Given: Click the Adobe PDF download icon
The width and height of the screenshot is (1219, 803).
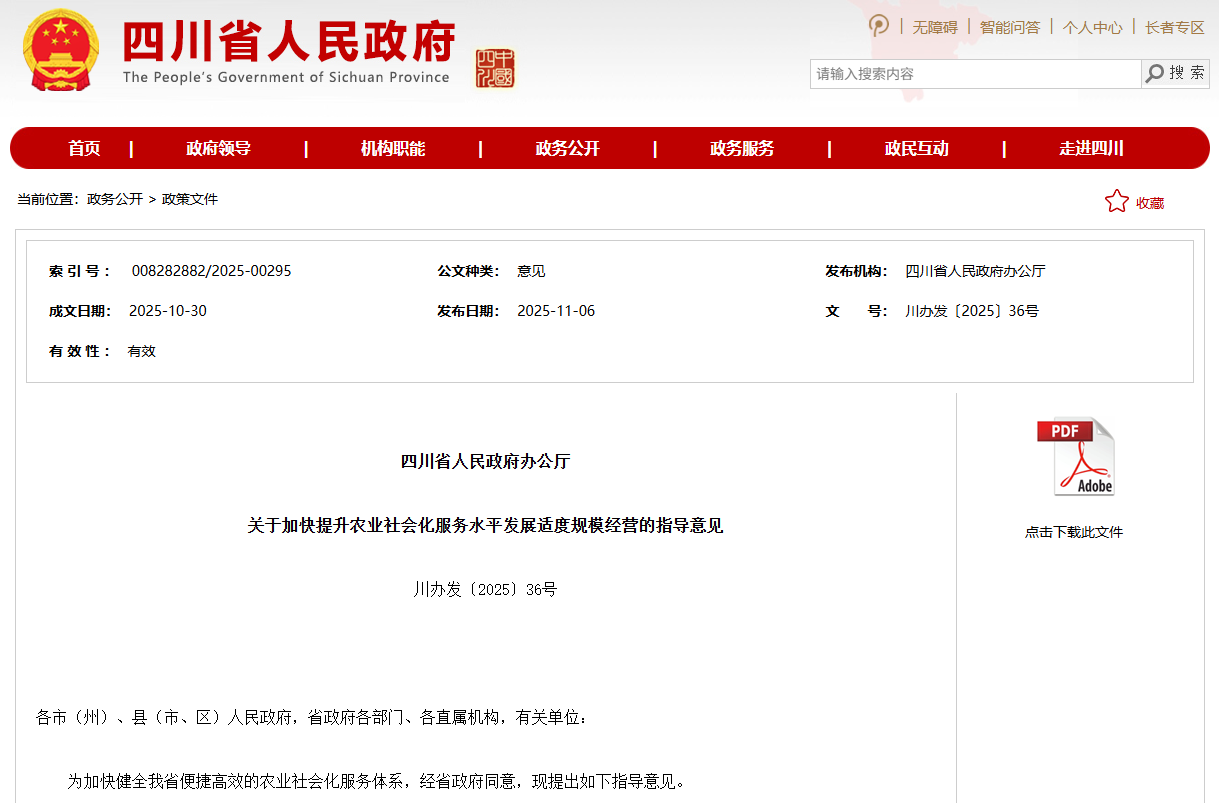Looking at the screenshot, I should click(x=1075, y=456).
